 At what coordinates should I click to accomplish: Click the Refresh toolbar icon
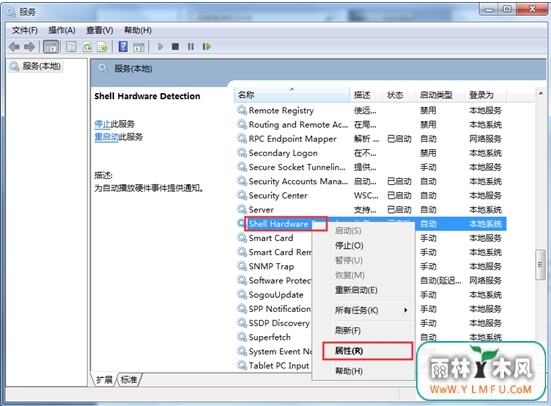click(x=87, y=46)
